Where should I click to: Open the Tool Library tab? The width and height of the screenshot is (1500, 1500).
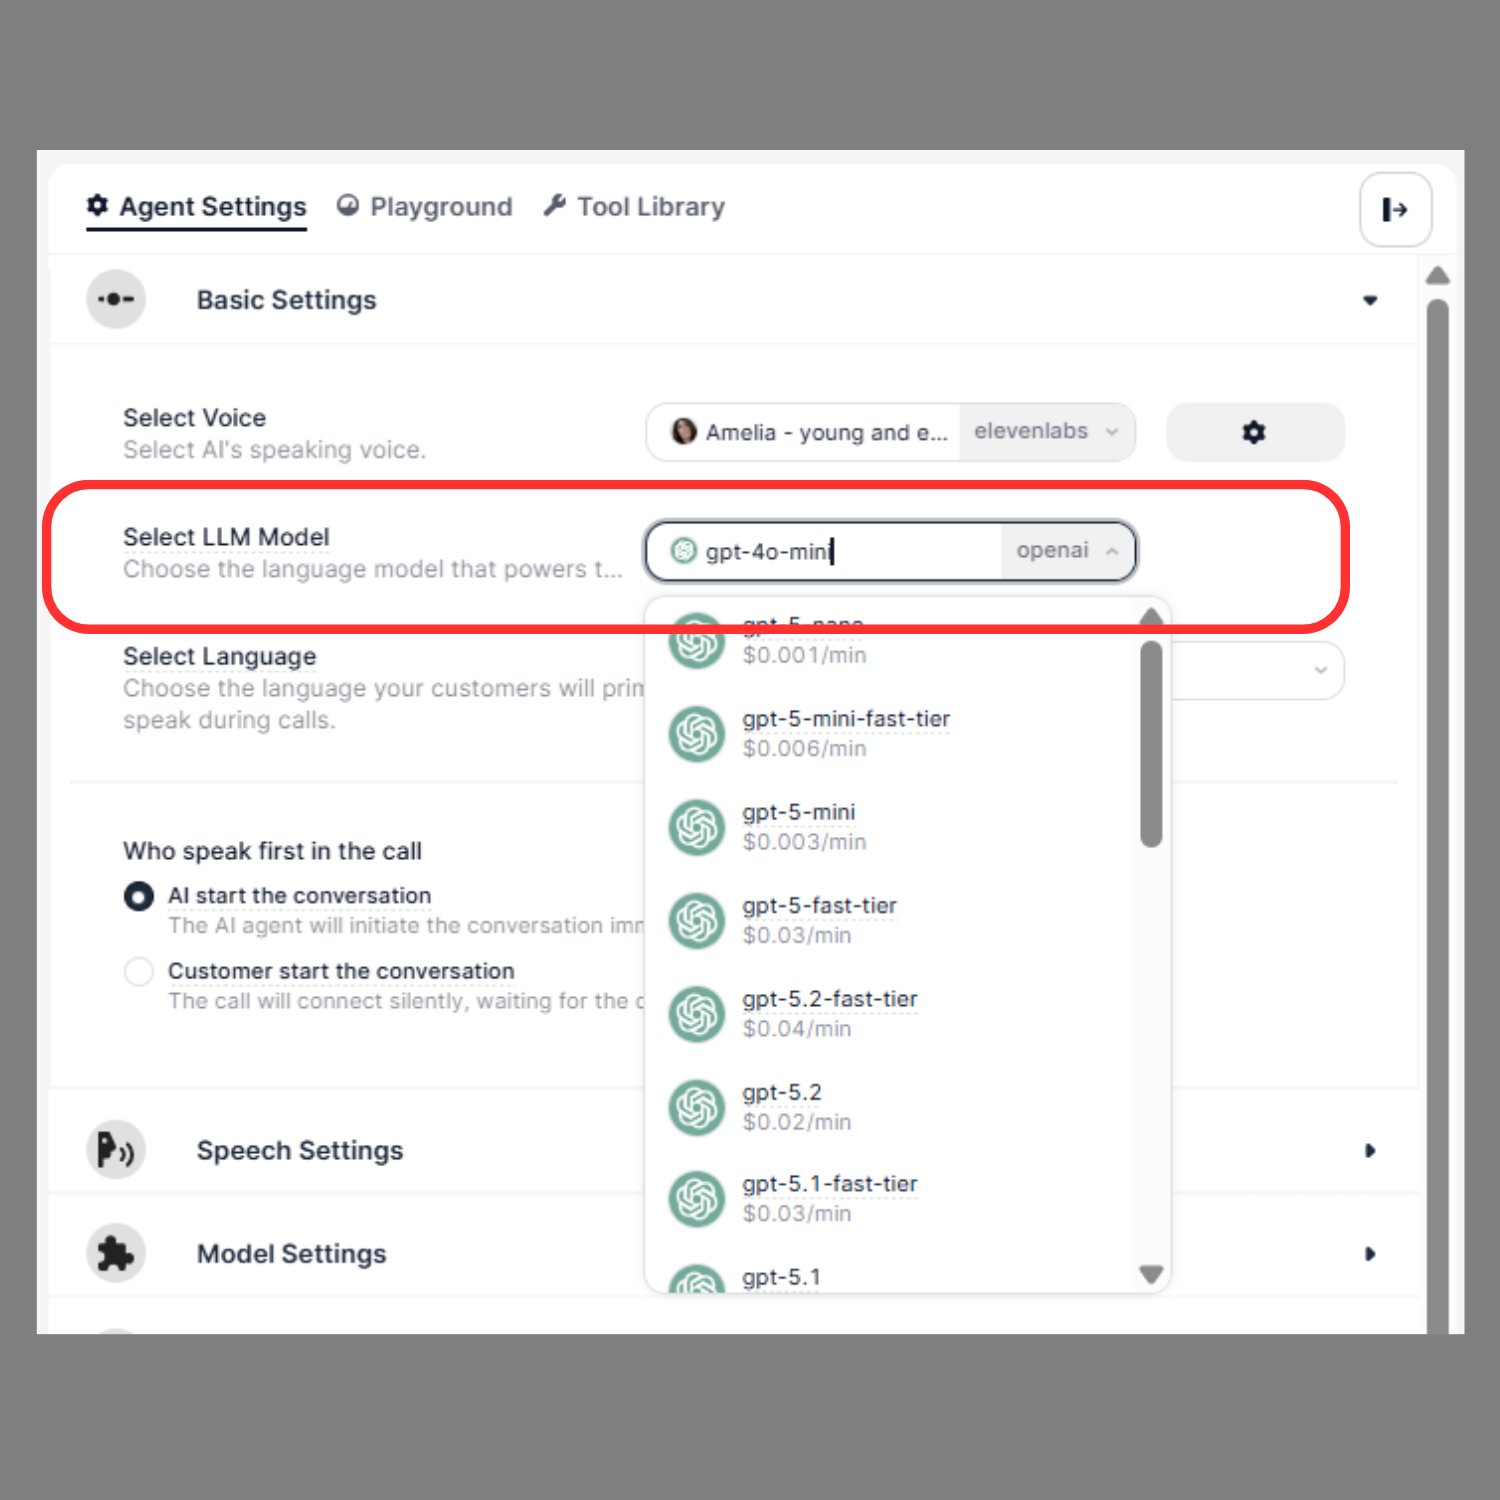coord(634,207)
